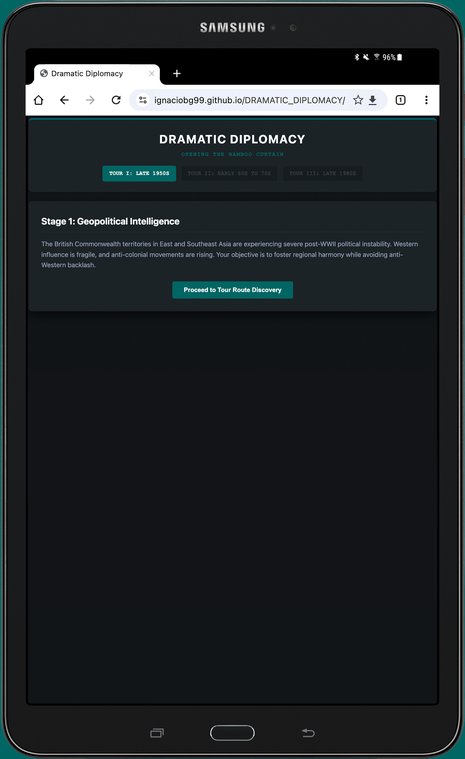The image size is (465, 759).
Task: Go to the browser home page icon
Action: click(x=39, y=100)
